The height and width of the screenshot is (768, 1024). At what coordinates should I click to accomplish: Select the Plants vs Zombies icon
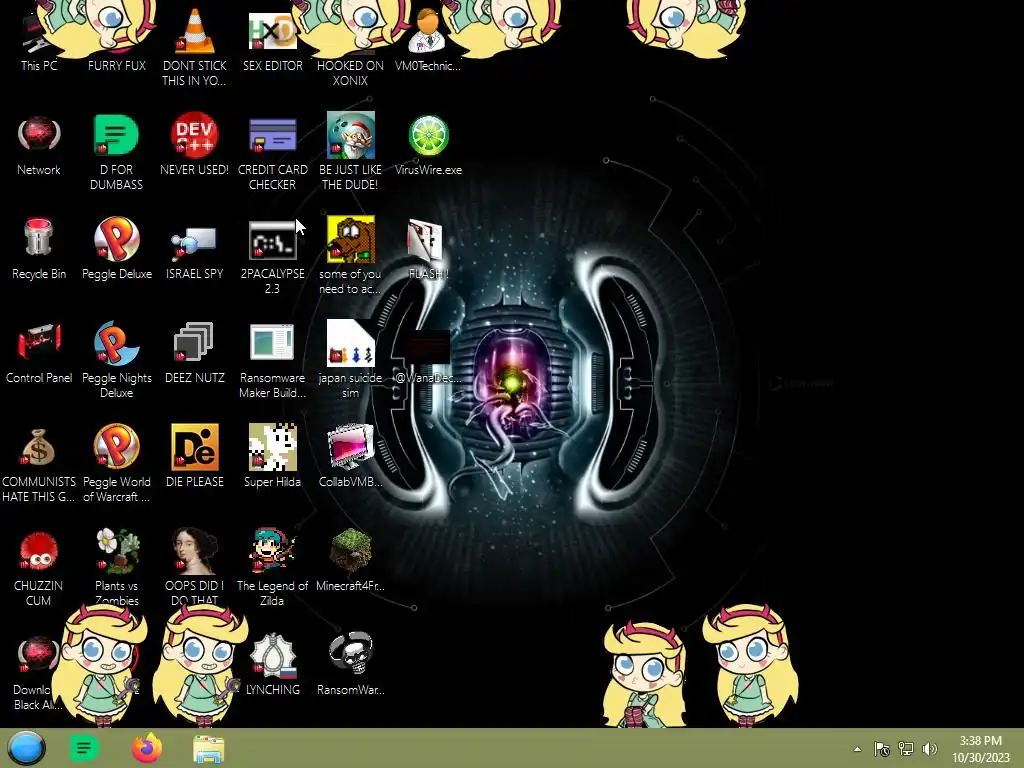click(x=116, y=567)
